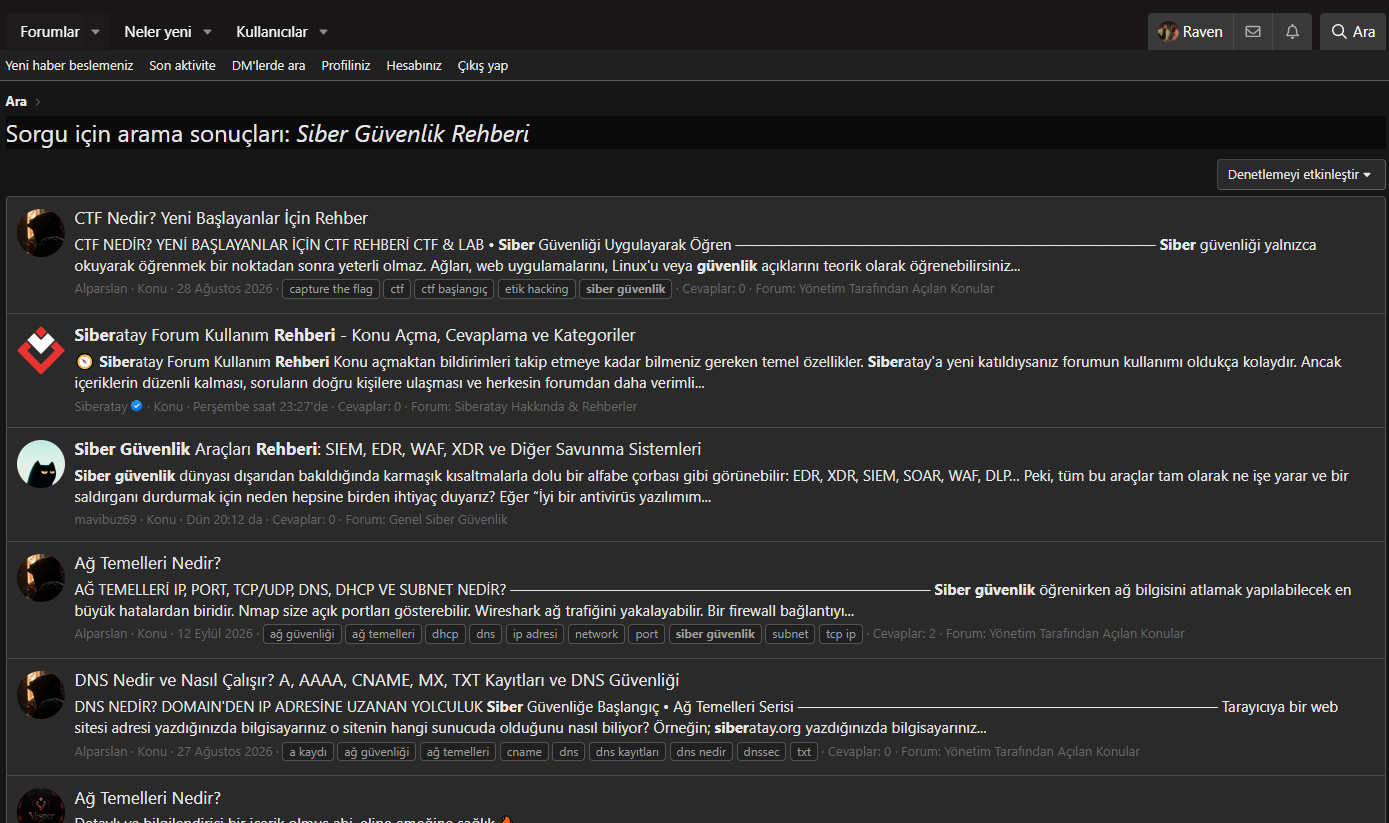Image resolution: width=1389 pixels, height=823 pixels.
Task: Select the dns kayıtları tag
Action: [627, 752]
